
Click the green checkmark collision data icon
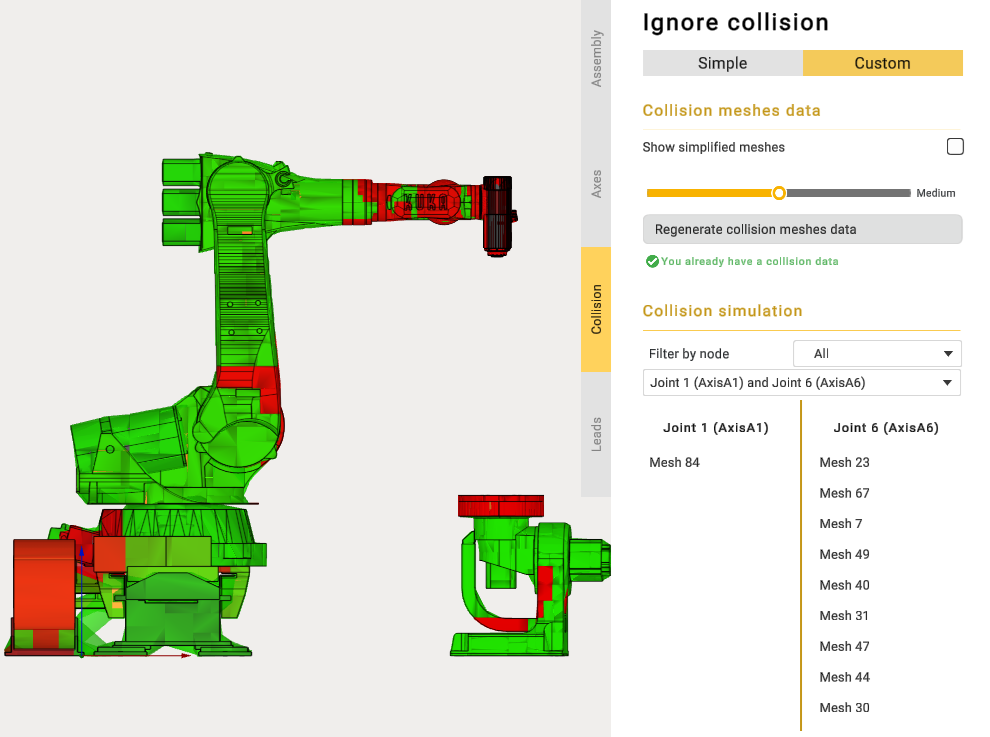(652, 261)
